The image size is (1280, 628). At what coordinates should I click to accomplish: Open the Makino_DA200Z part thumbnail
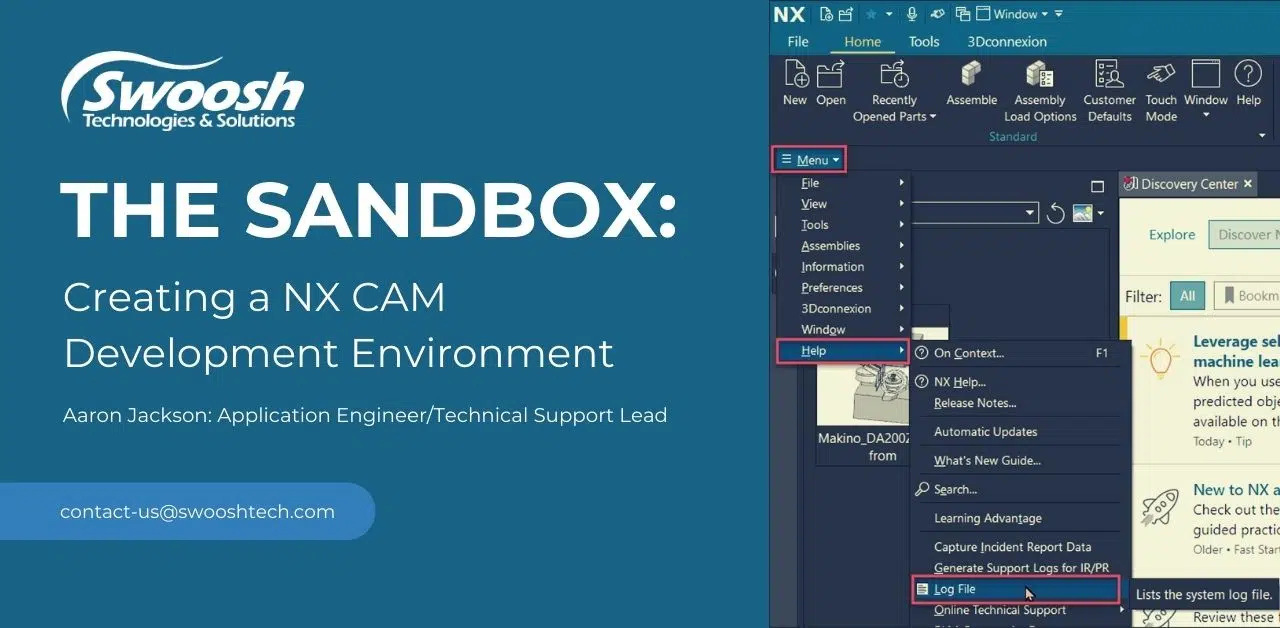(863, 396)
